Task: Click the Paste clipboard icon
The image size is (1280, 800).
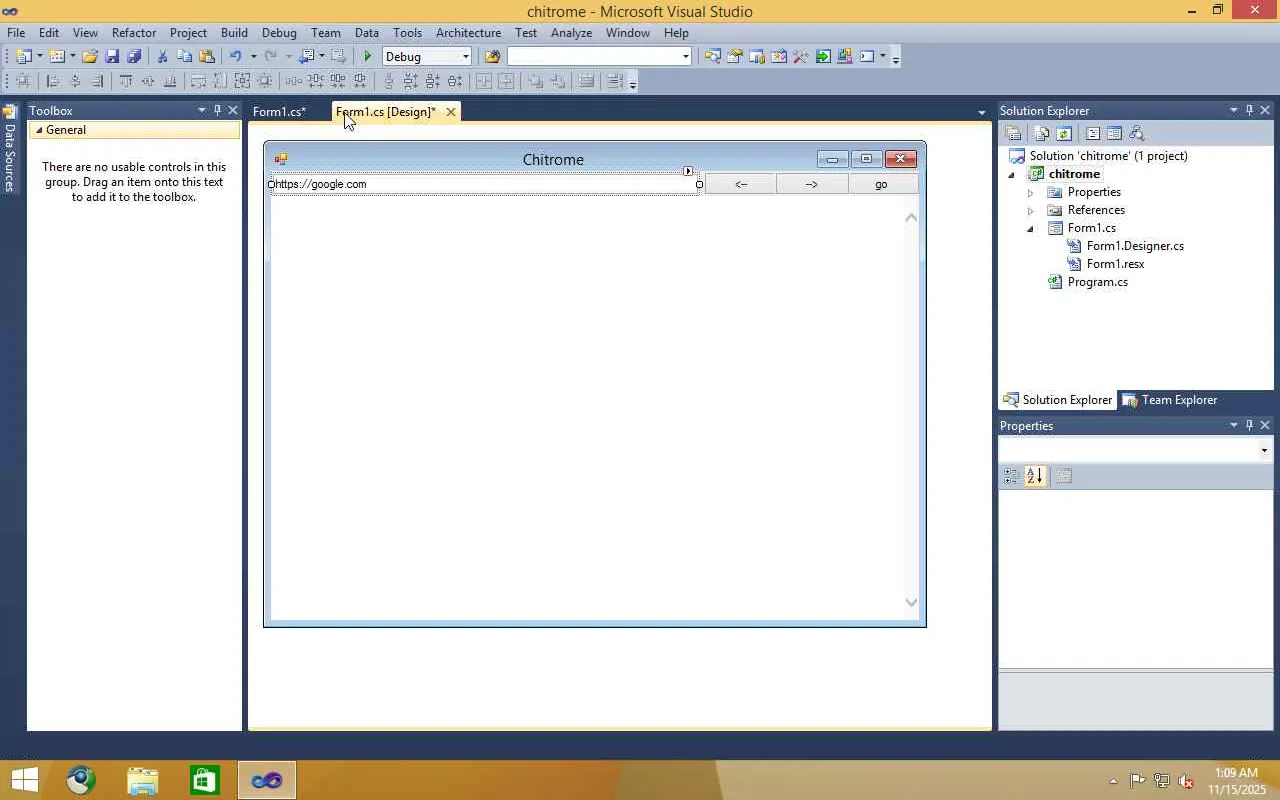Action: click(207, 57)
